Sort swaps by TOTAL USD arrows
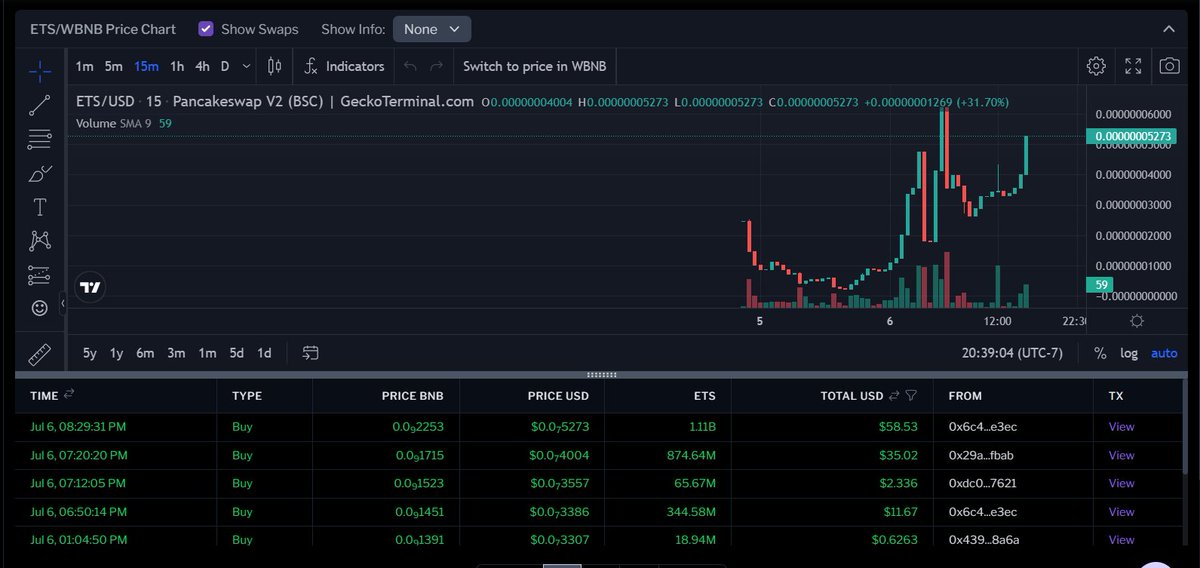The height and width of the screenshot is (568, 1200). [x=895, y=395]
